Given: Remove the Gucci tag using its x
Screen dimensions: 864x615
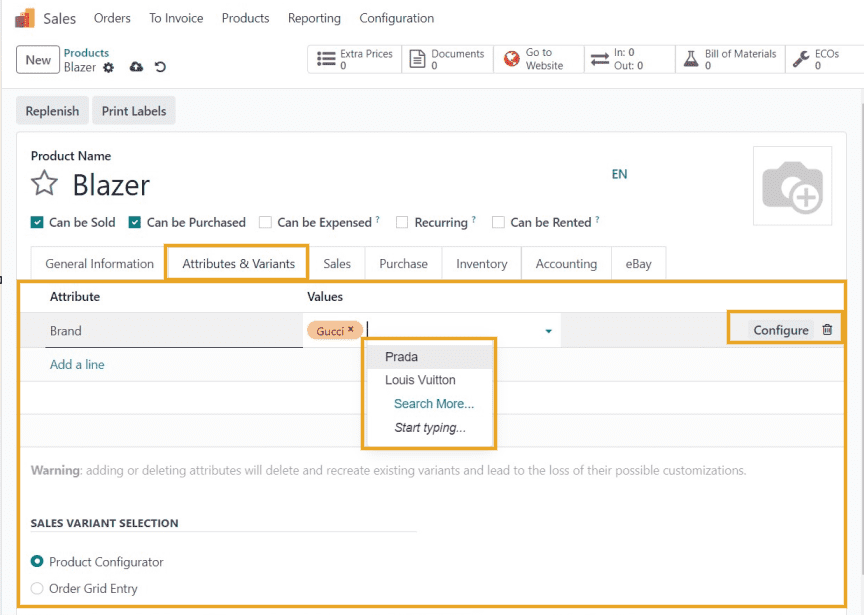Looking at the screenshot, I should click(351, 329).
